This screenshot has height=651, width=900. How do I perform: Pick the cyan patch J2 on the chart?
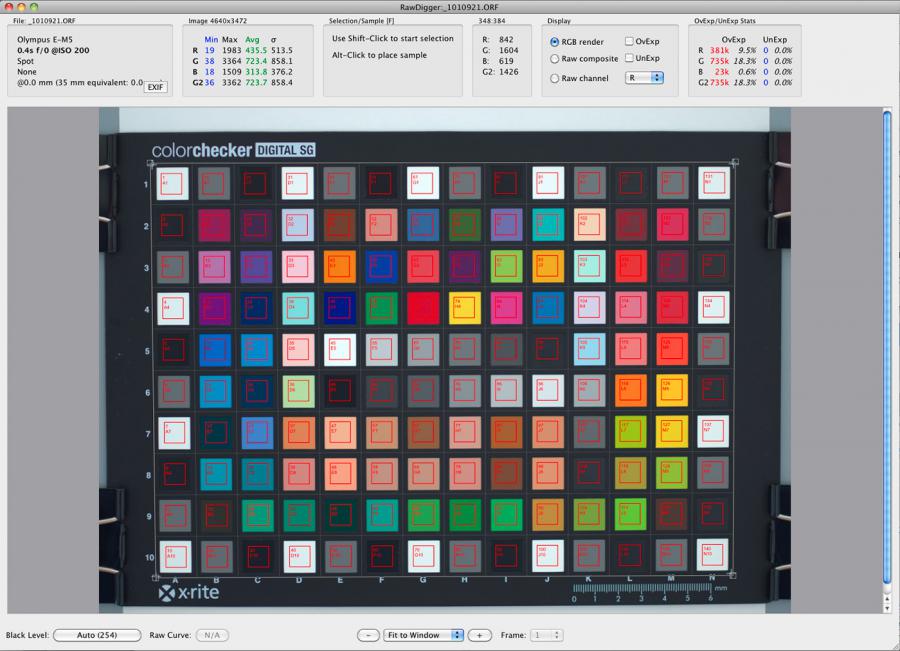tap(548, 224)
